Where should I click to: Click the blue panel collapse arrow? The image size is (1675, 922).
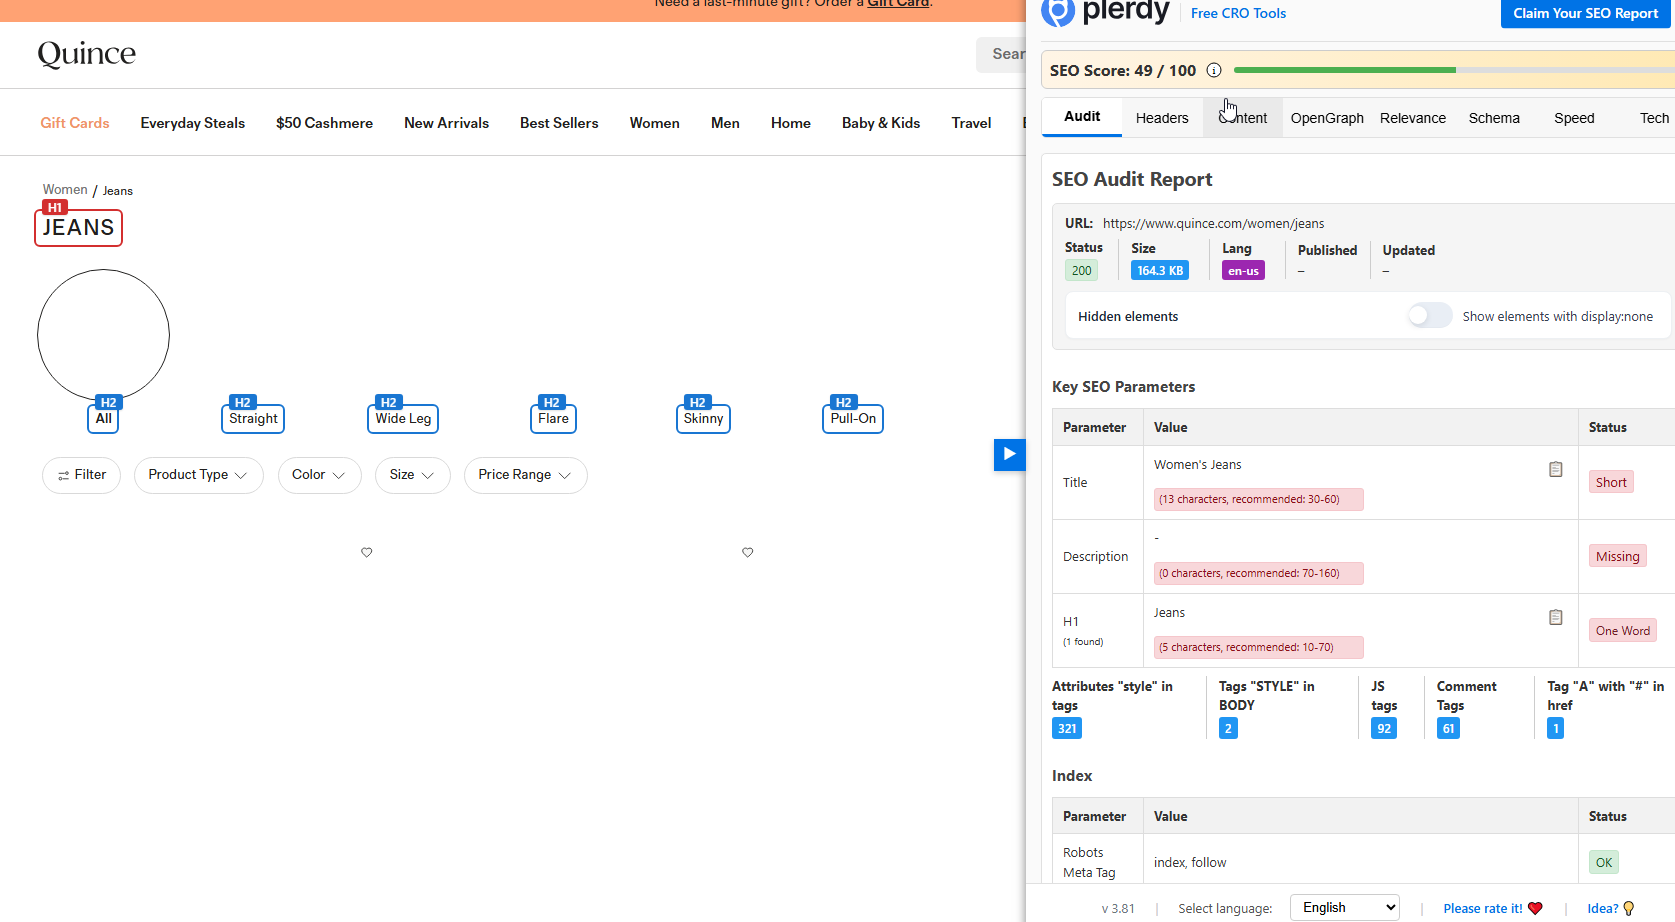point(1009,454)
